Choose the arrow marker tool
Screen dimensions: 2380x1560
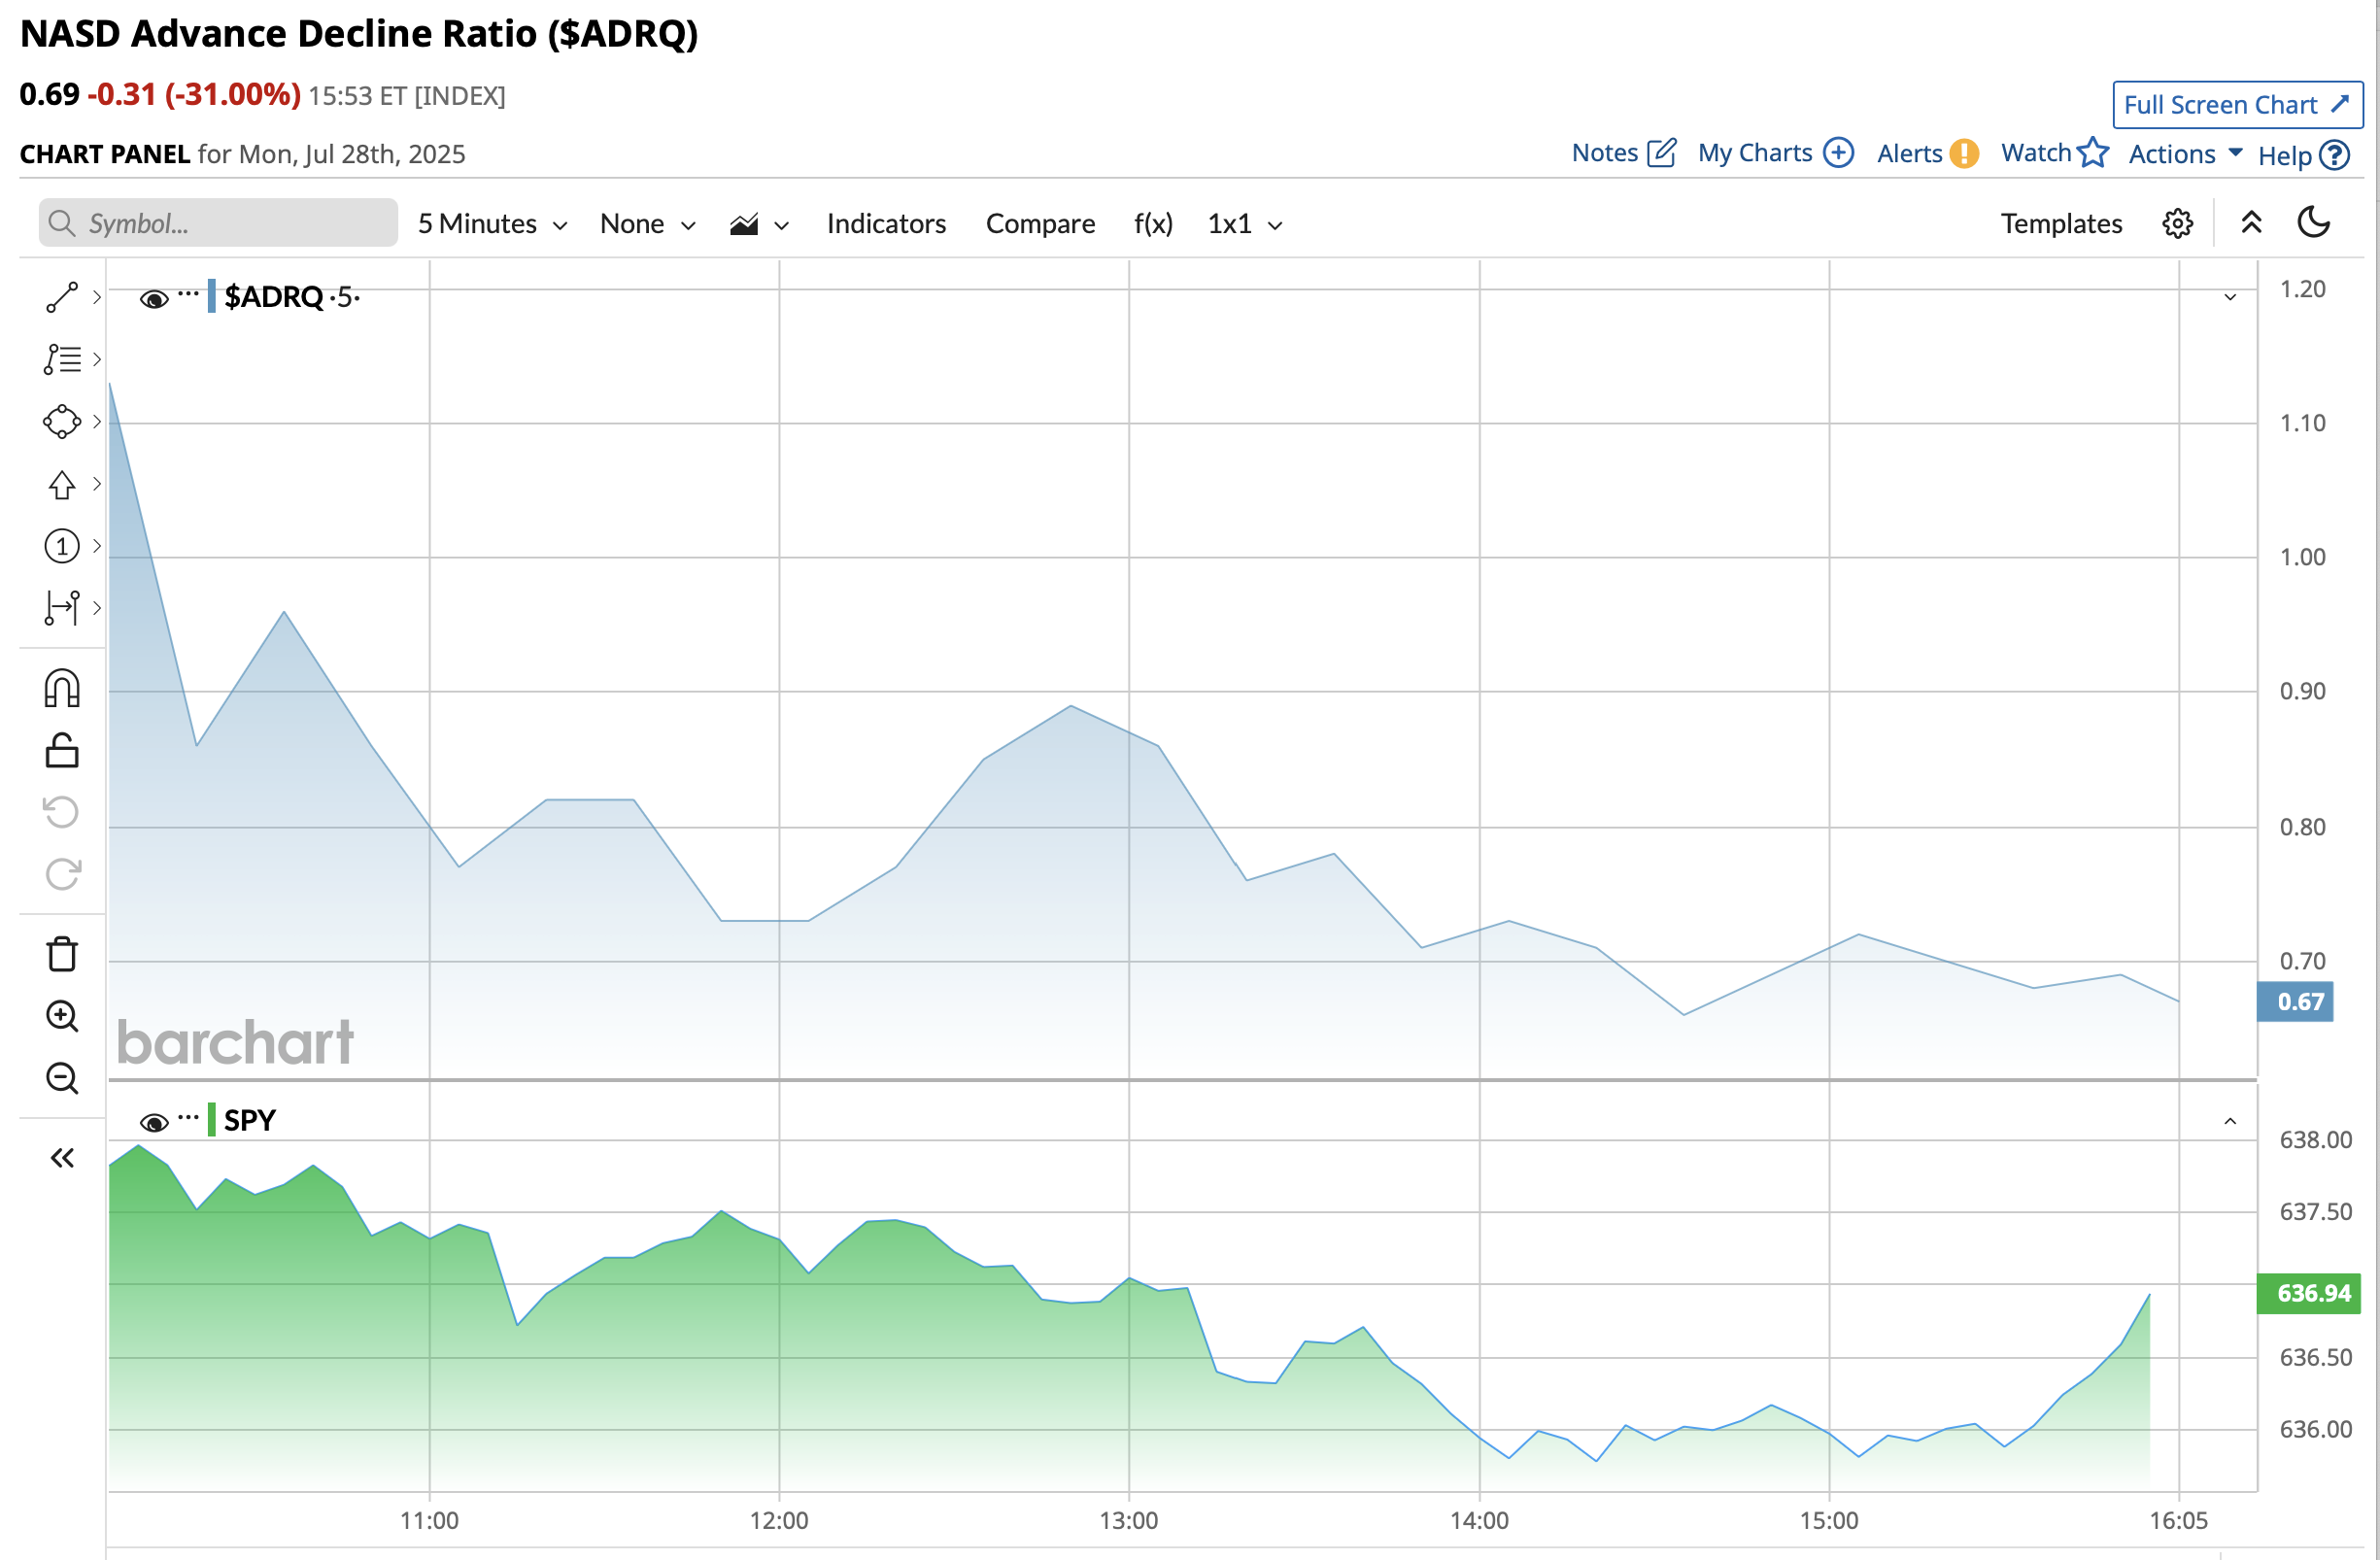pyautogui.click(x=61, y=484)
